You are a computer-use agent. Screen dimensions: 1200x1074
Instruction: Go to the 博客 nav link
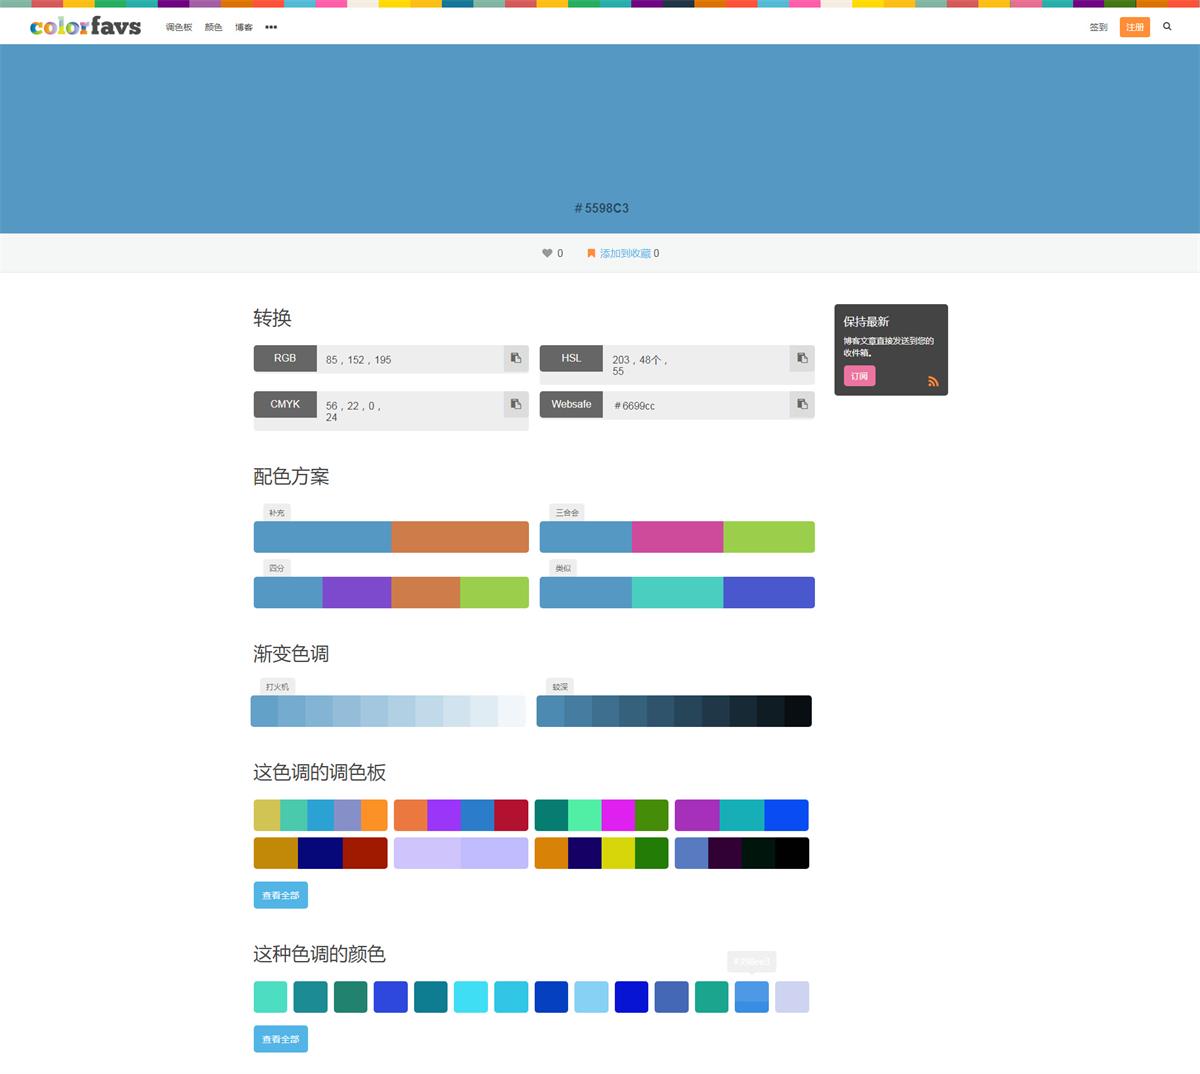(244, 27)
